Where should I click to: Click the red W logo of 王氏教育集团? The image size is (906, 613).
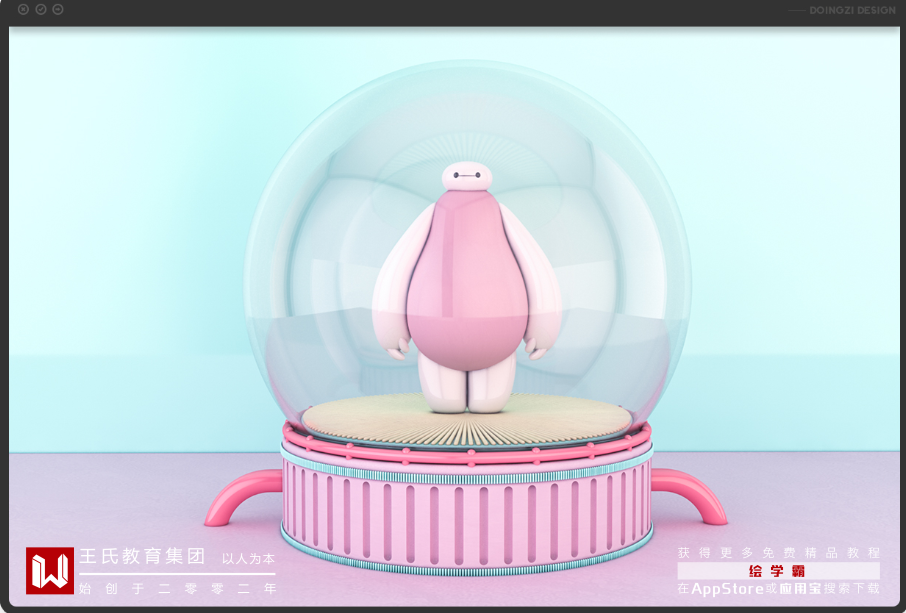(x=50, y=571)
